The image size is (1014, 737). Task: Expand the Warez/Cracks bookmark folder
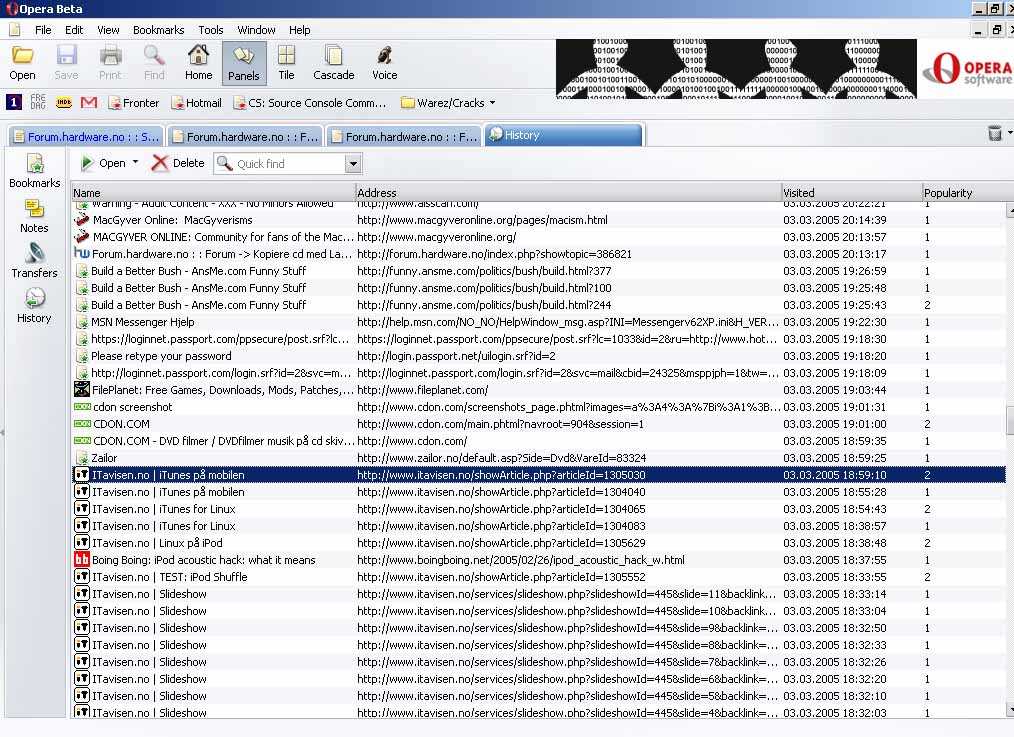(448, 102)
